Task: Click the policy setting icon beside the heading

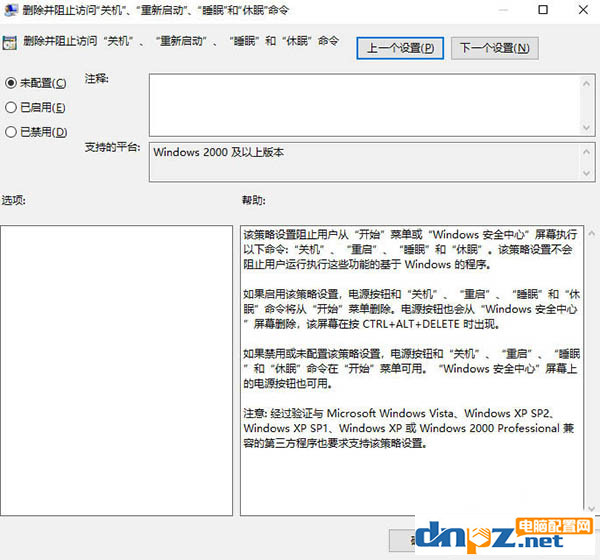Action: [x=10, y=43]
